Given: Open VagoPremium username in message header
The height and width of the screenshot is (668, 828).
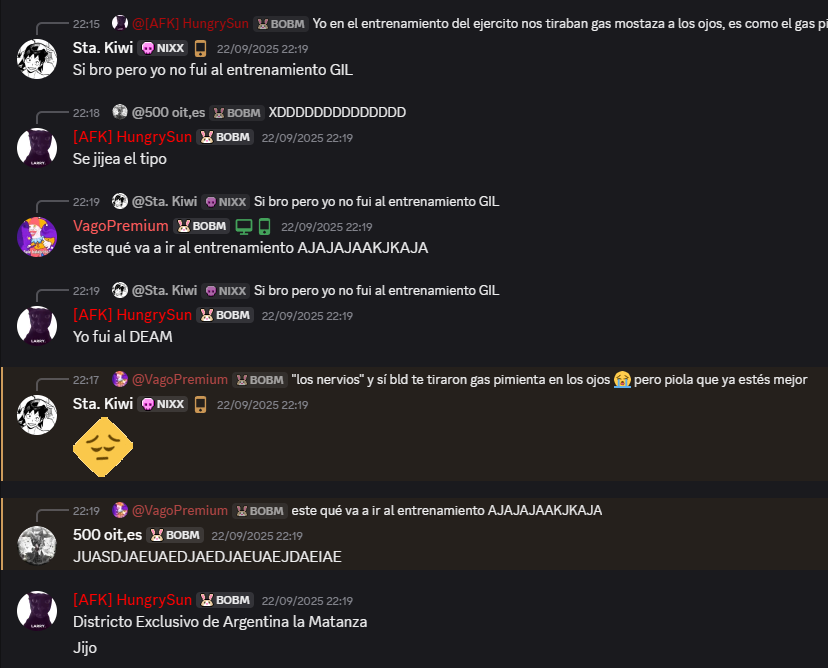Looking at the screenshot, I should click(x=120, y=226).
